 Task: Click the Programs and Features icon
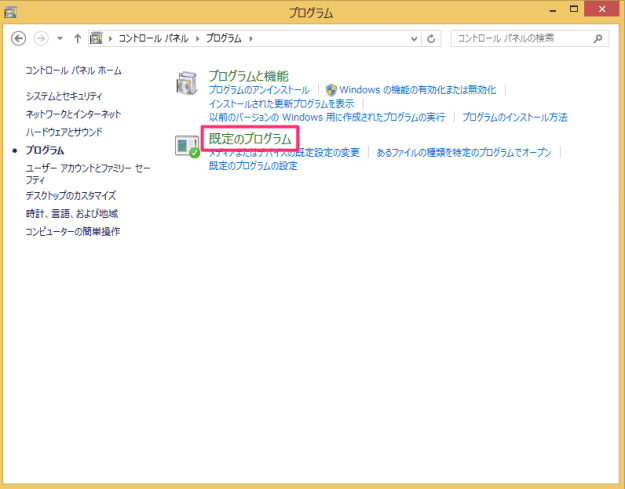pos(187,83)
